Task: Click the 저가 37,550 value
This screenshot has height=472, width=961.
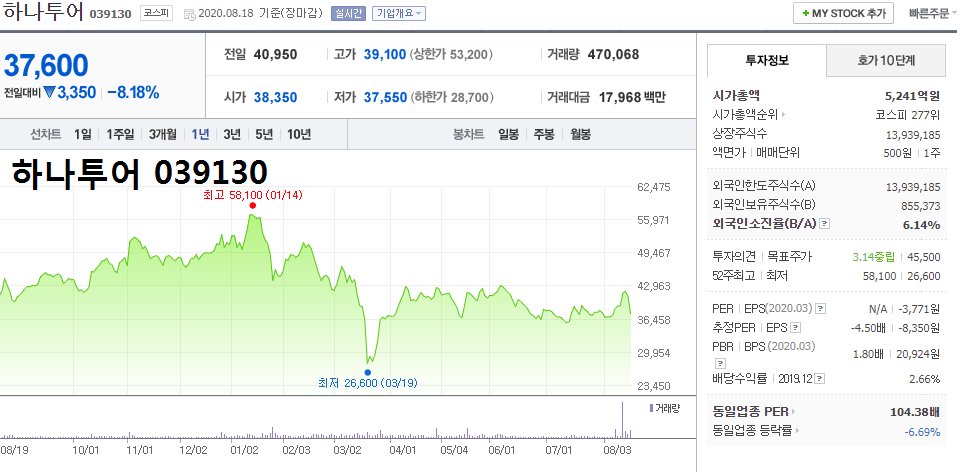Action: point(385,97)
